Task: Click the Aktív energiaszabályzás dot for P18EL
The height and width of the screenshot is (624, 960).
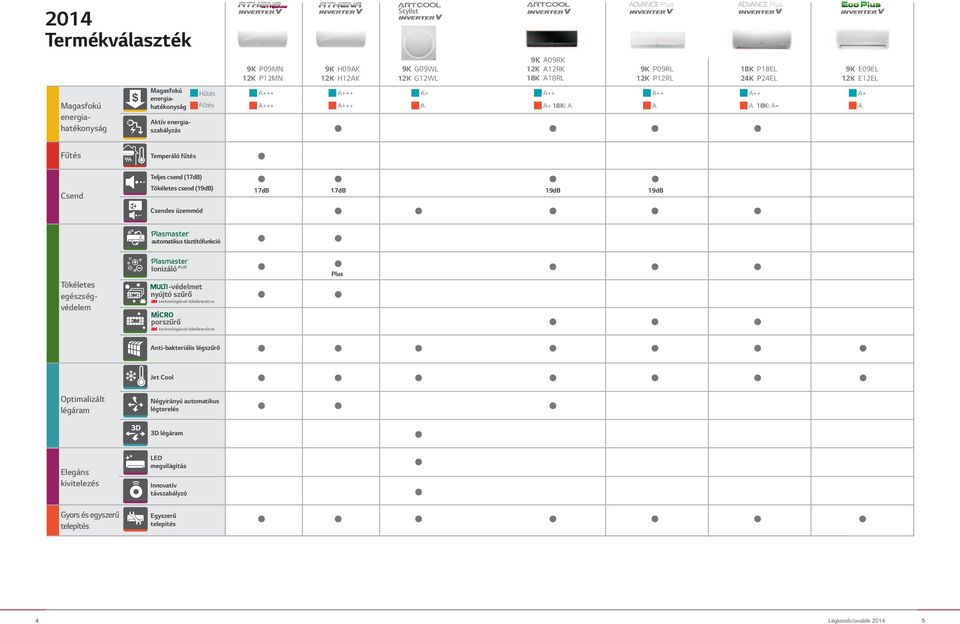Action: point(757,129)
